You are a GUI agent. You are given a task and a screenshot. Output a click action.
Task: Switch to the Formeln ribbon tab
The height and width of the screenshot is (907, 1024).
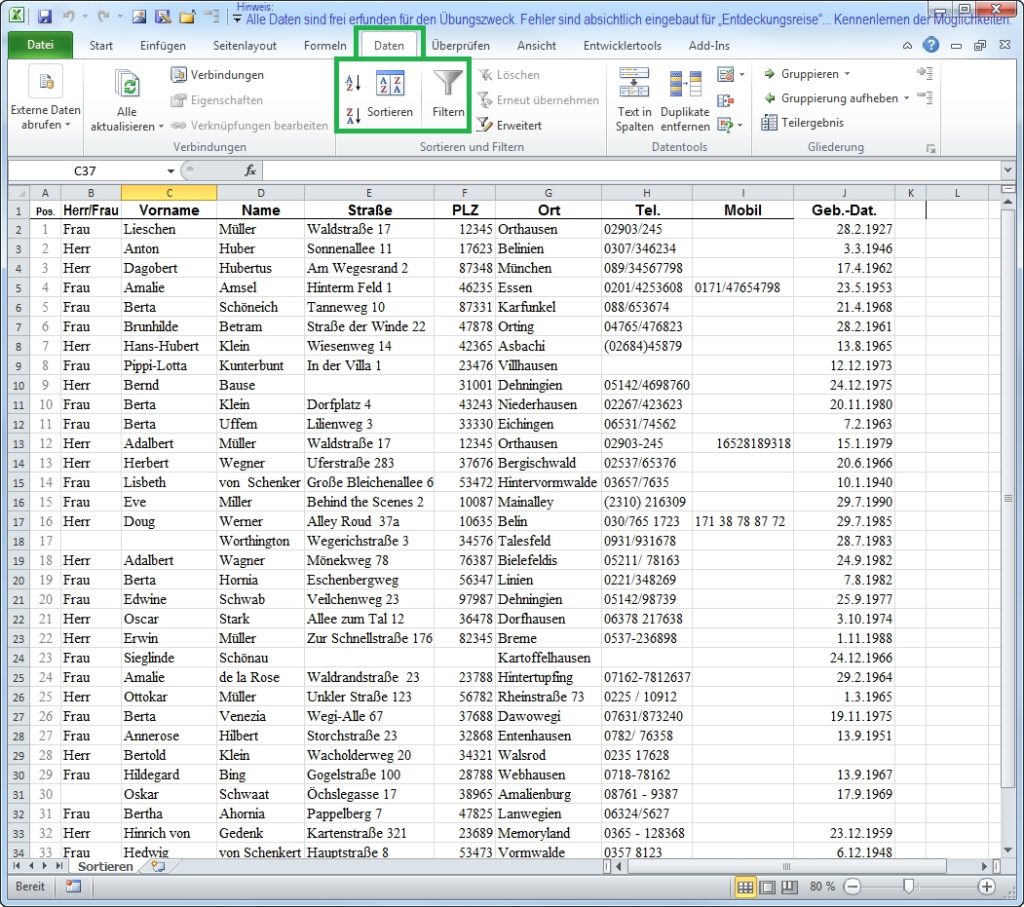(325, 45)
